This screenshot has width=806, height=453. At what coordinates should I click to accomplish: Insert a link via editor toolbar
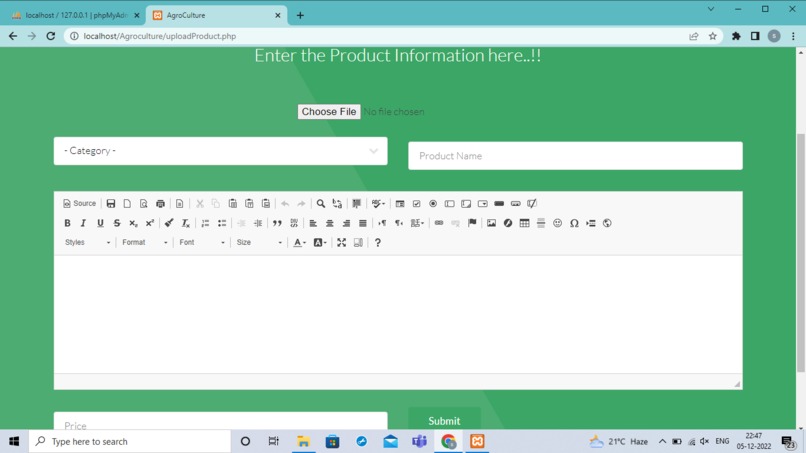(438, 223)
